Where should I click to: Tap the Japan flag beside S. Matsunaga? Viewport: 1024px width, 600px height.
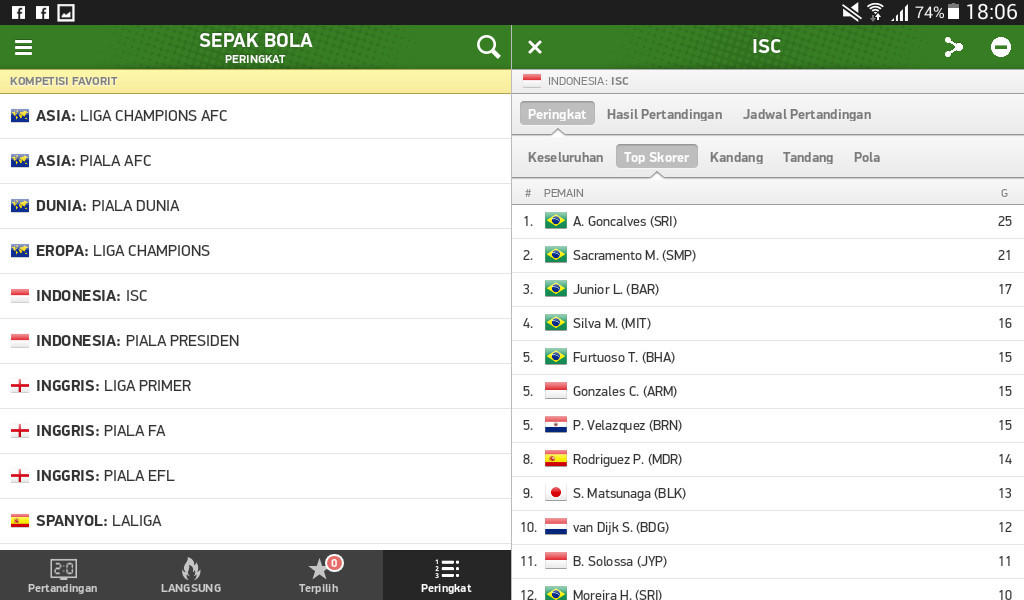(x=556, y=493)
